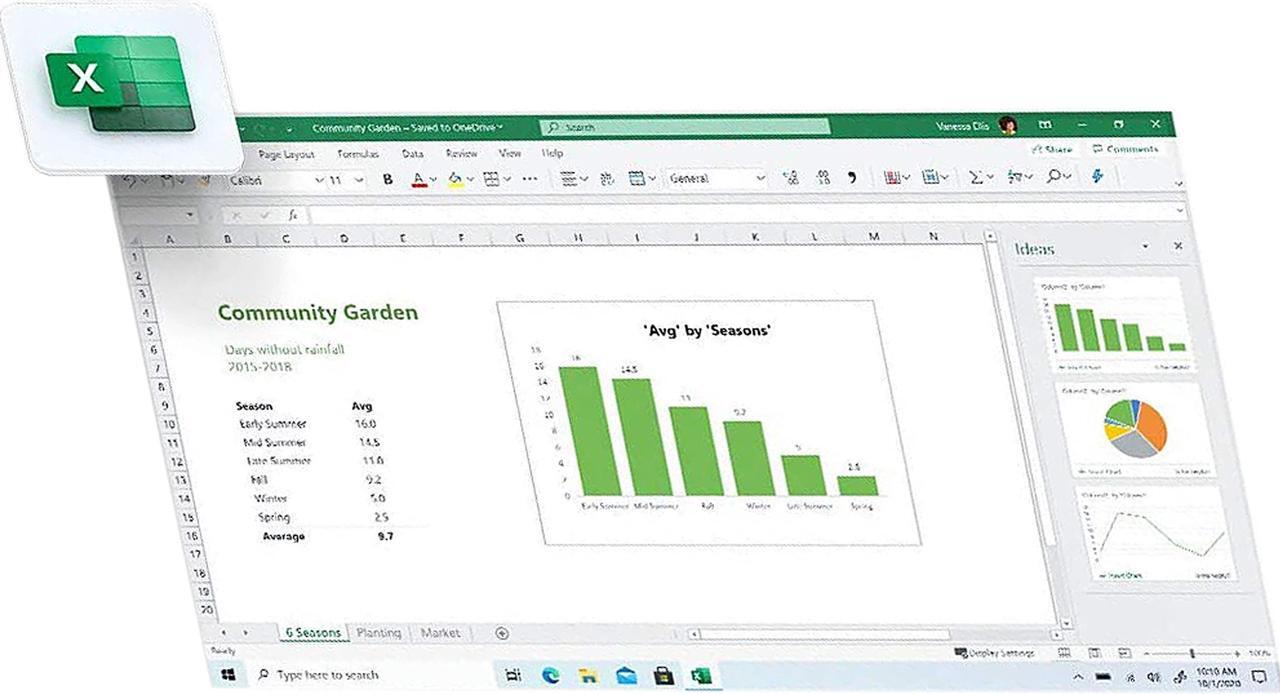Increase decimal places
Viewport: 1280px width, 694px height.
tap(791, 178)
